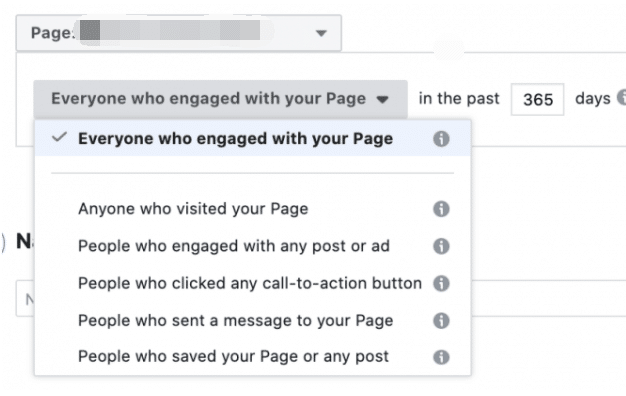
Task: Show info for 'sent a message to your Page'
Action: point(441,321)
